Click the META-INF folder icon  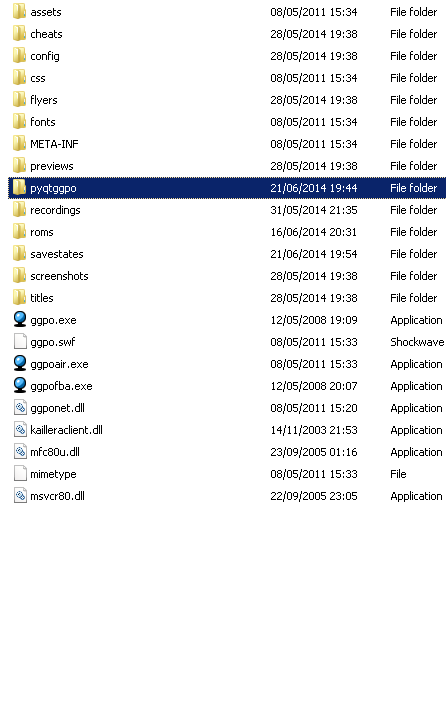pyautogui.click(x=19, y=144)
